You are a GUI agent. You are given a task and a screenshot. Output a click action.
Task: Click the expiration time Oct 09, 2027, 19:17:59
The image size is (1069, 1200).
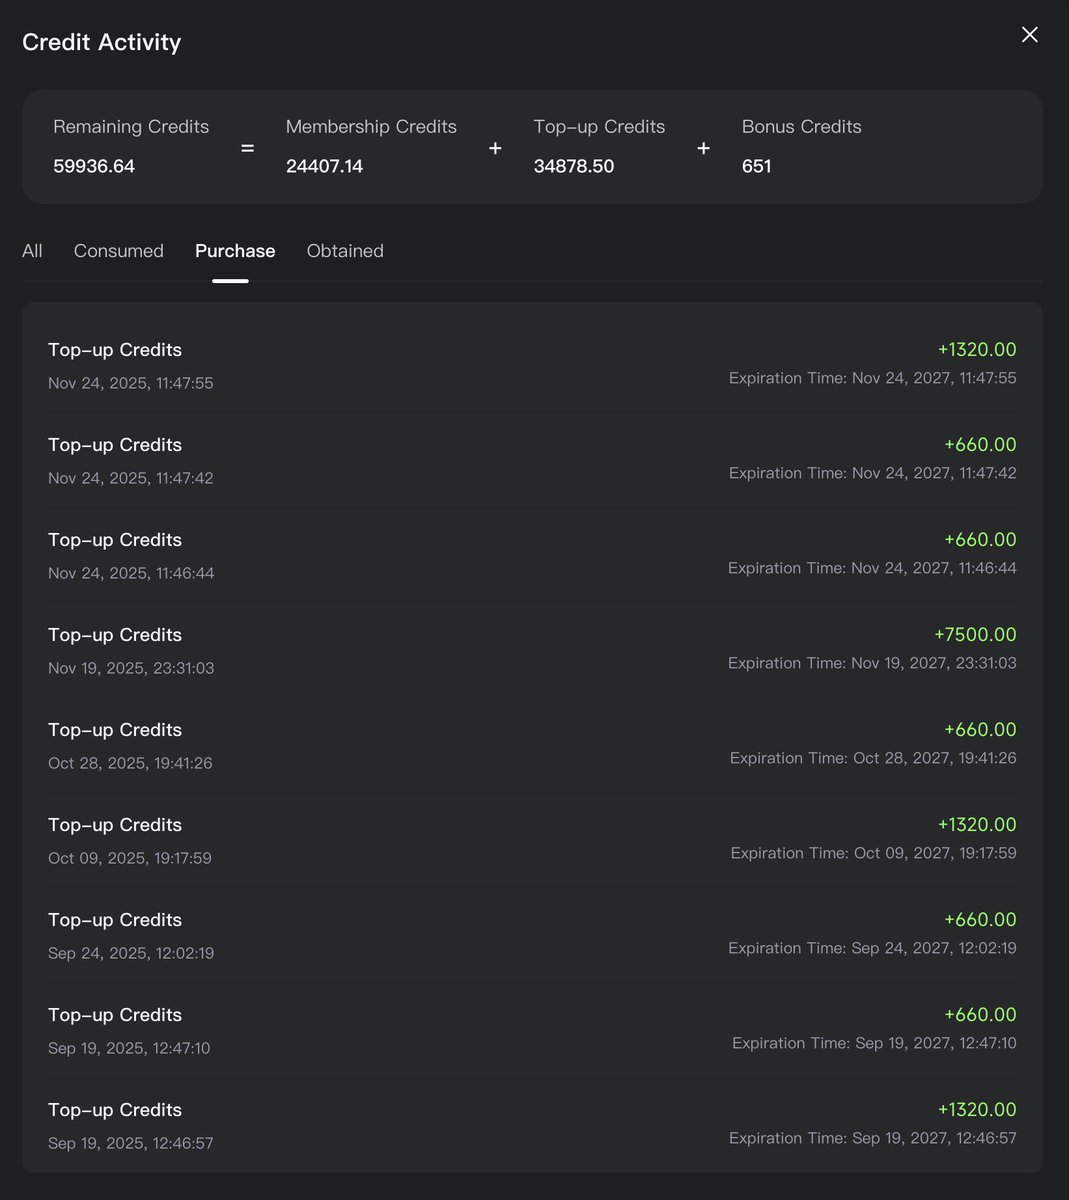tap(873, 853)
